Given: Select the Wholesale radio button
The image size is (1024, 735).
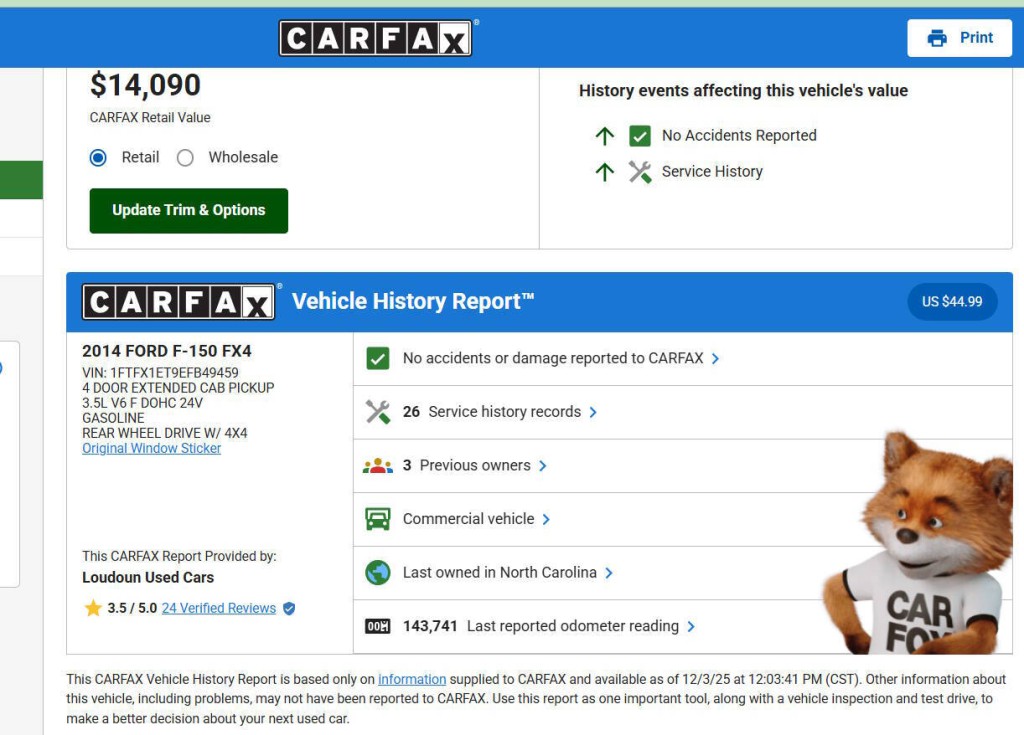Looking at the screenshot, I should click(184, 157).
